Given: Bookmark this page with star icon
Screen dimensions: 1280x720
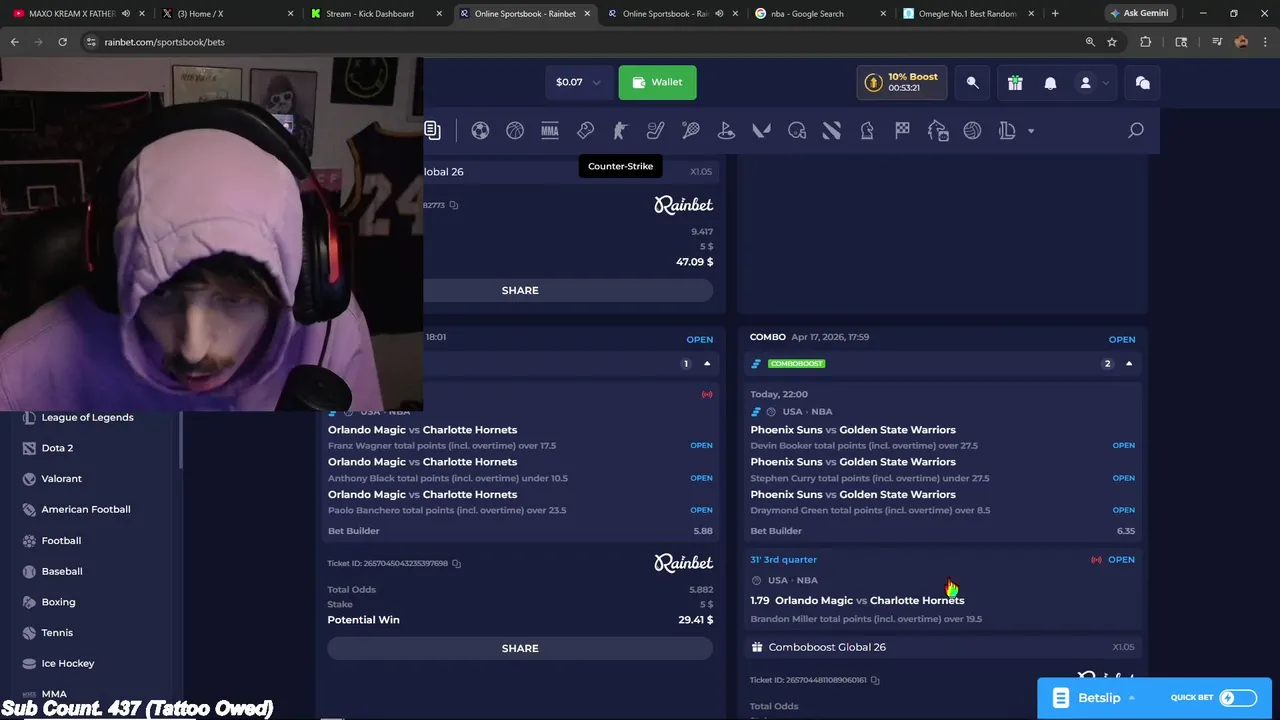Looking at the screenshot, I should click(x=1112, y=42).
